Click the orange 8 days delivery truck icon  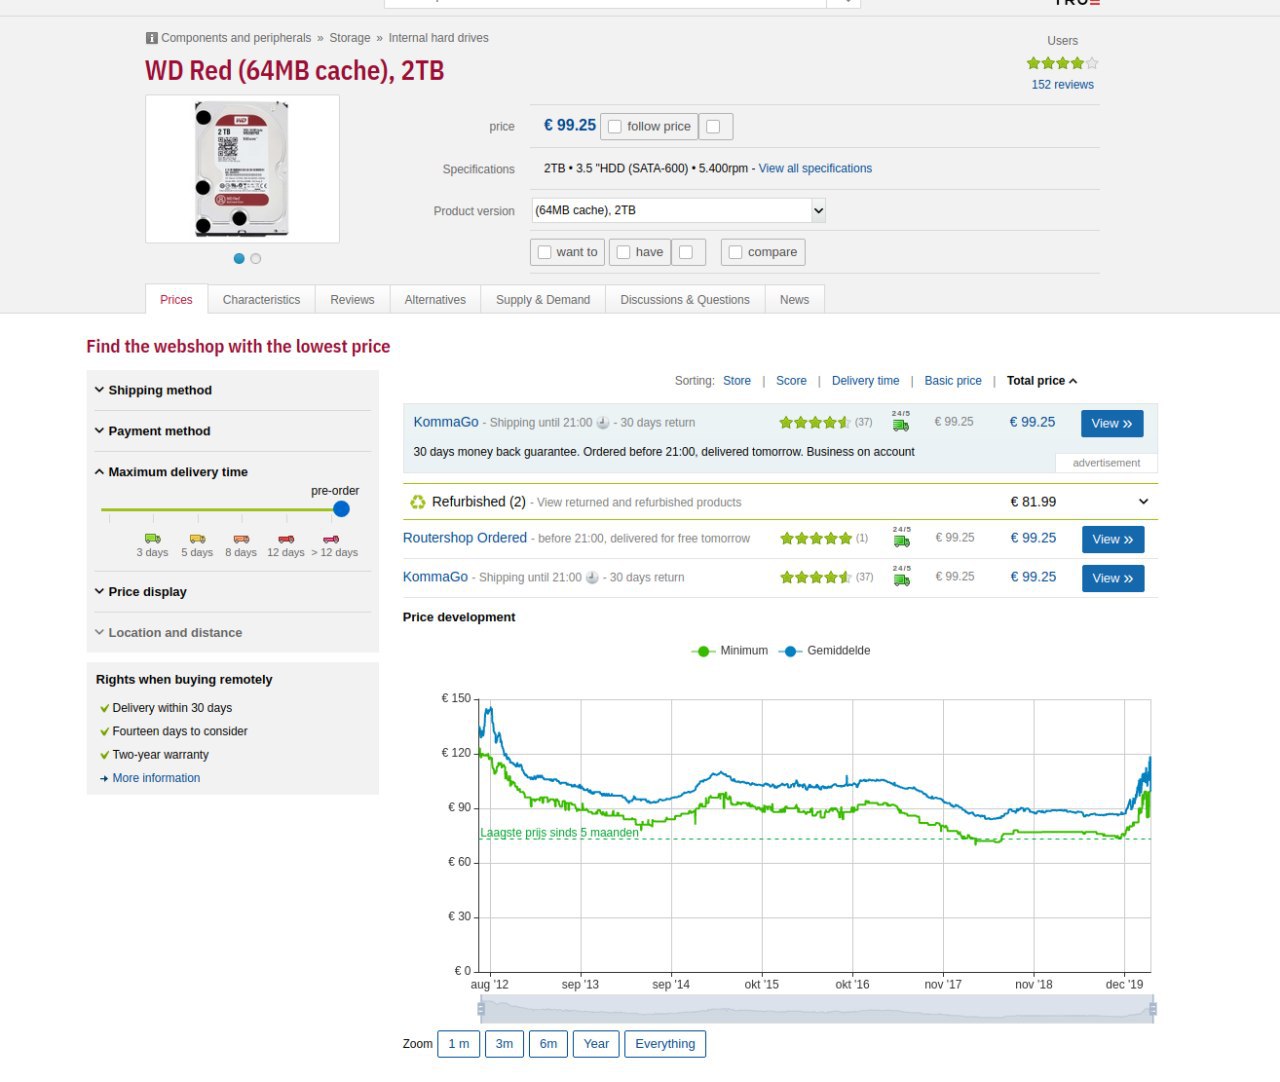(x=241, y=539)
